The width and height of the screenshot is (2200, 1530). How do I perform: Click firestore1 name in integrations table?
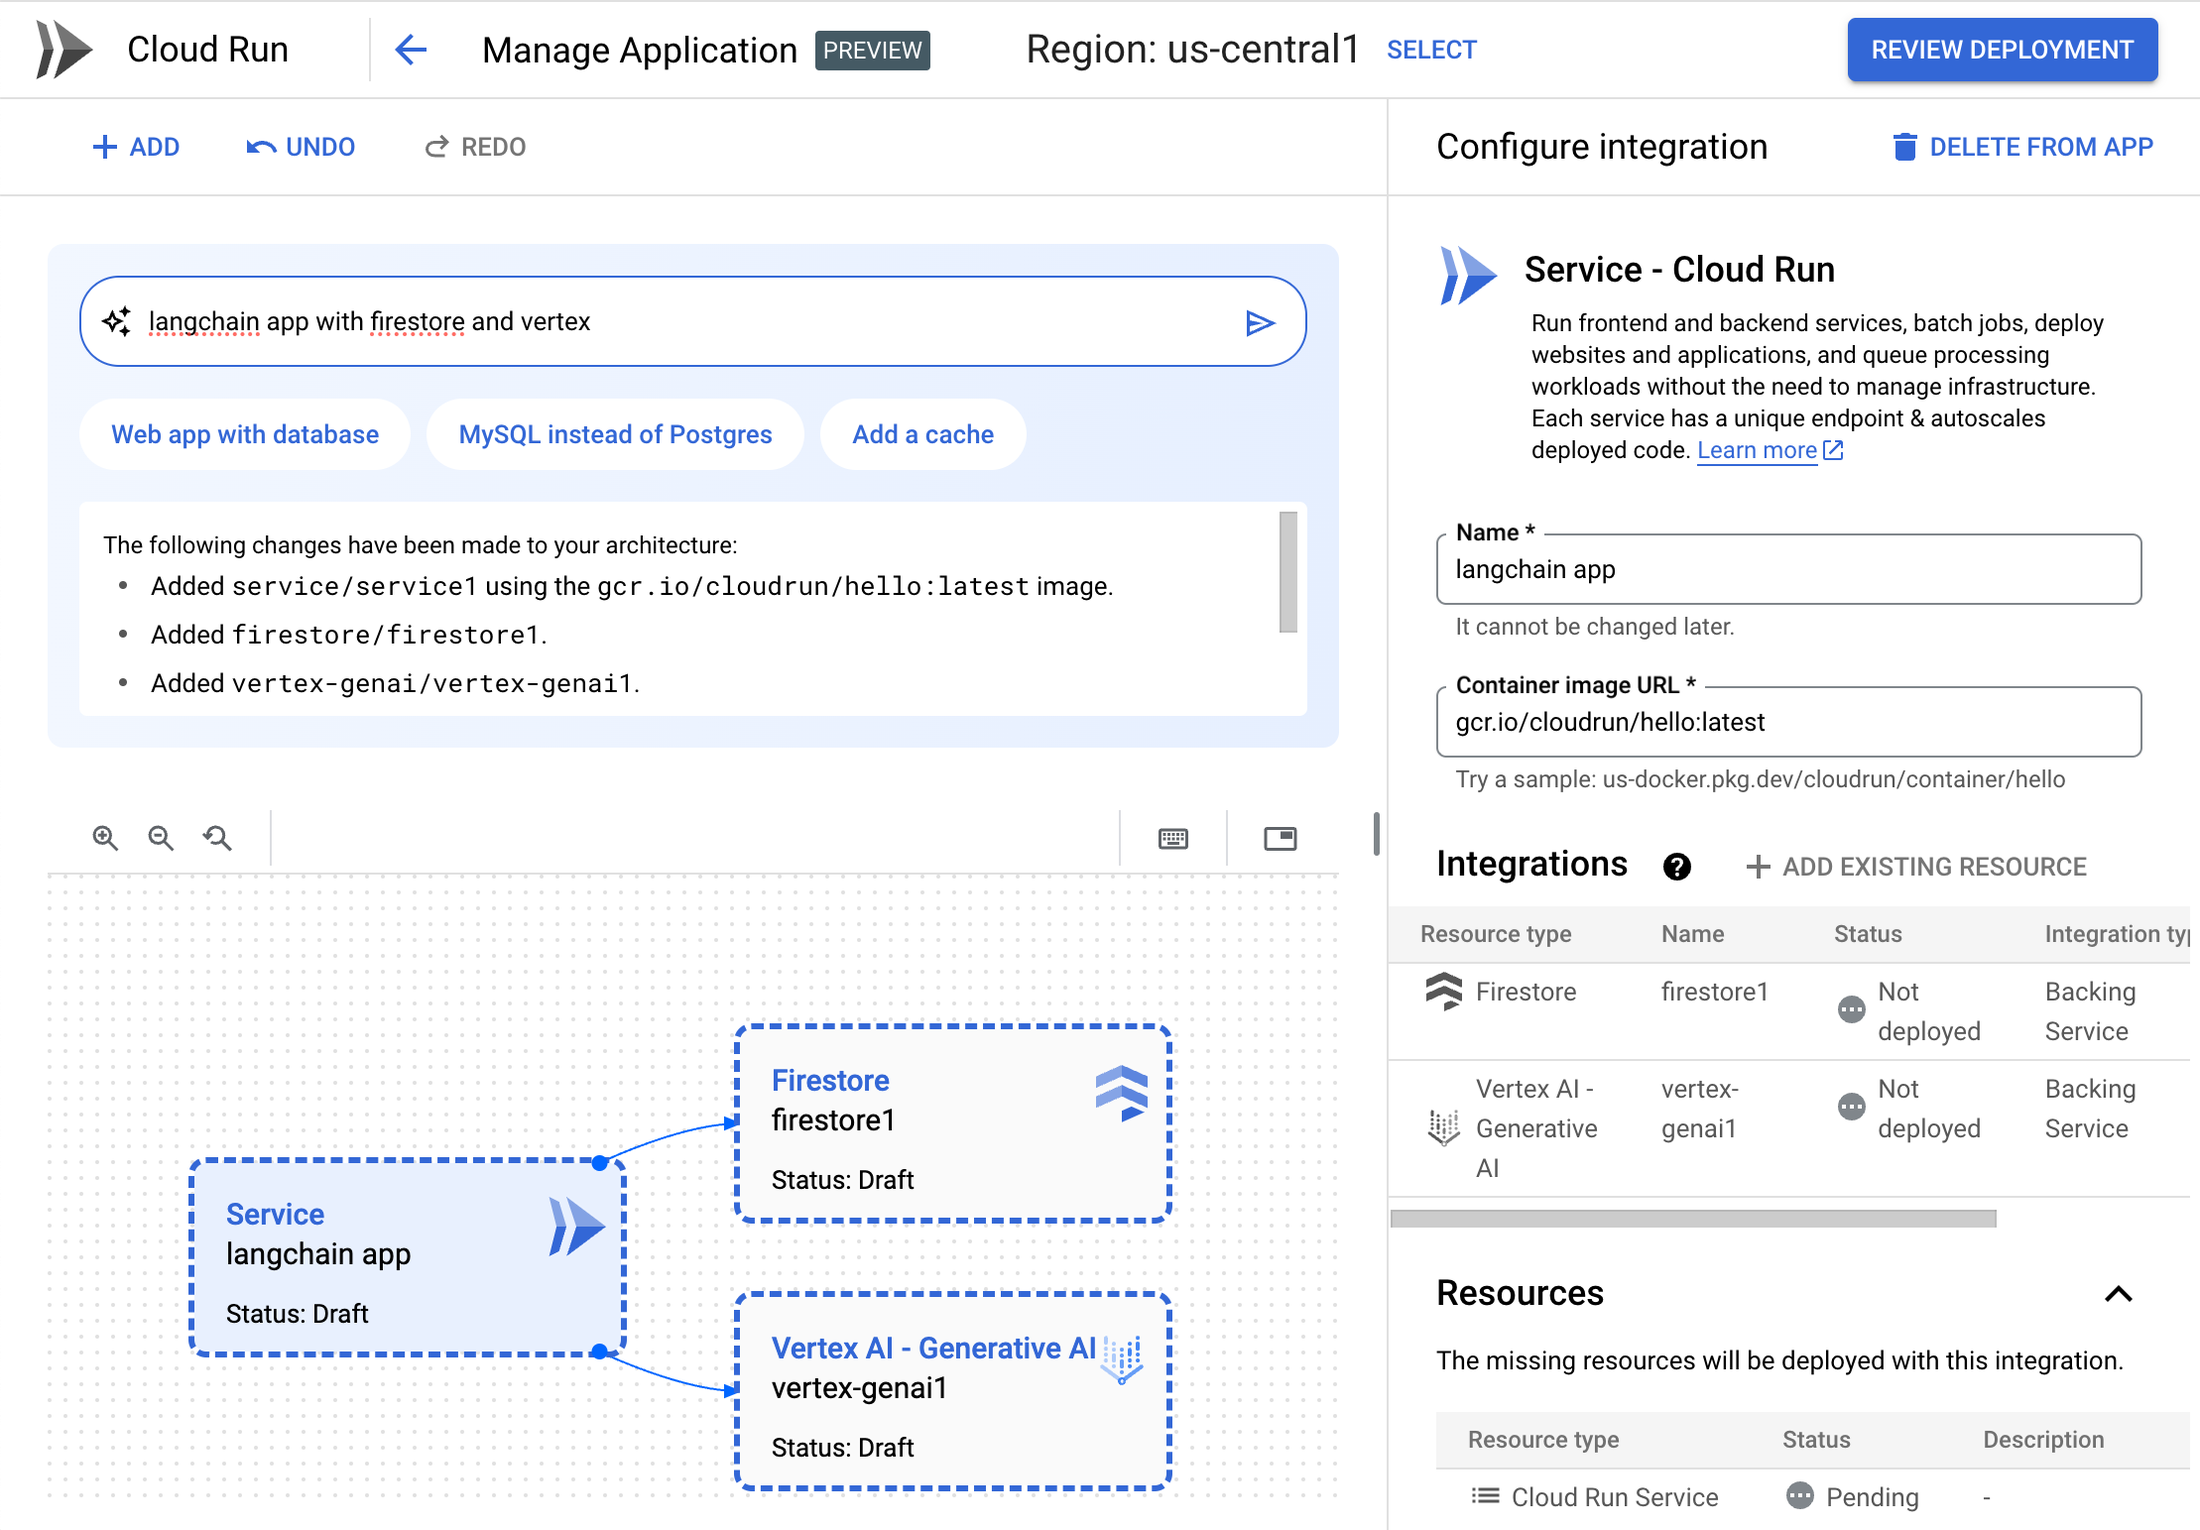pos(1714,992)
